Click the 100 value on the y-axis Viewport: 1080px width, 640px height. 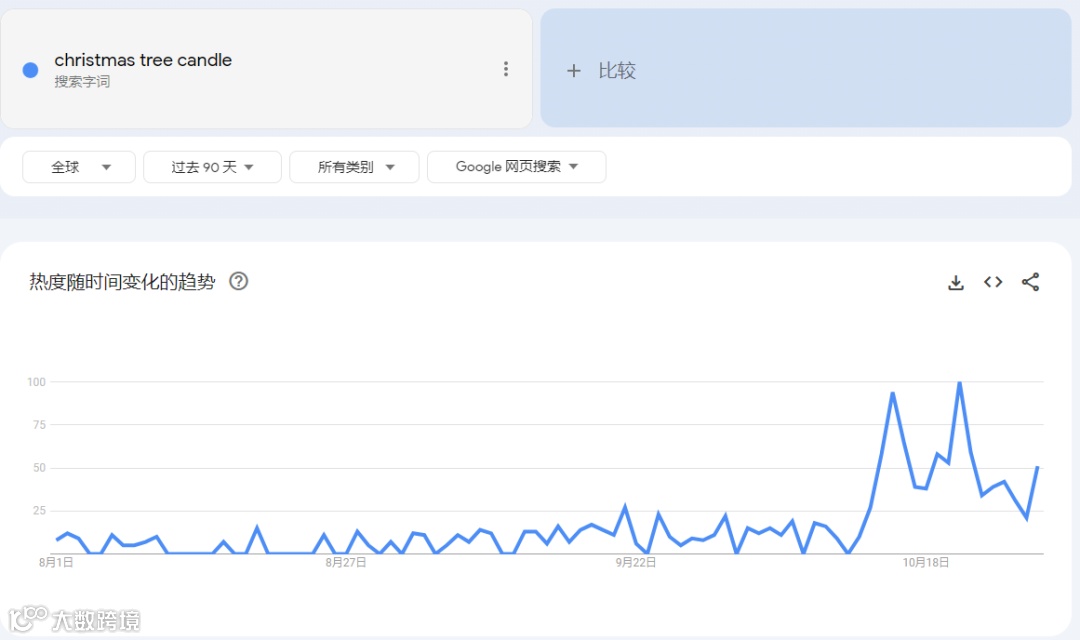point(37,382)
